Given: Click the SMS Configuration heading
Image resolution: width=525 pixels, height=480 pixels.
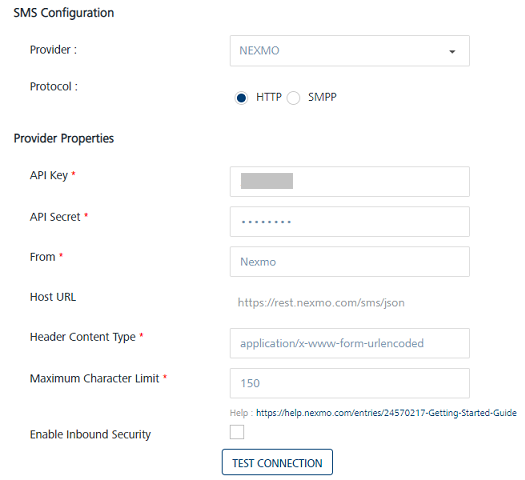Looking at the screenshot, I should (x=64, y=13).
